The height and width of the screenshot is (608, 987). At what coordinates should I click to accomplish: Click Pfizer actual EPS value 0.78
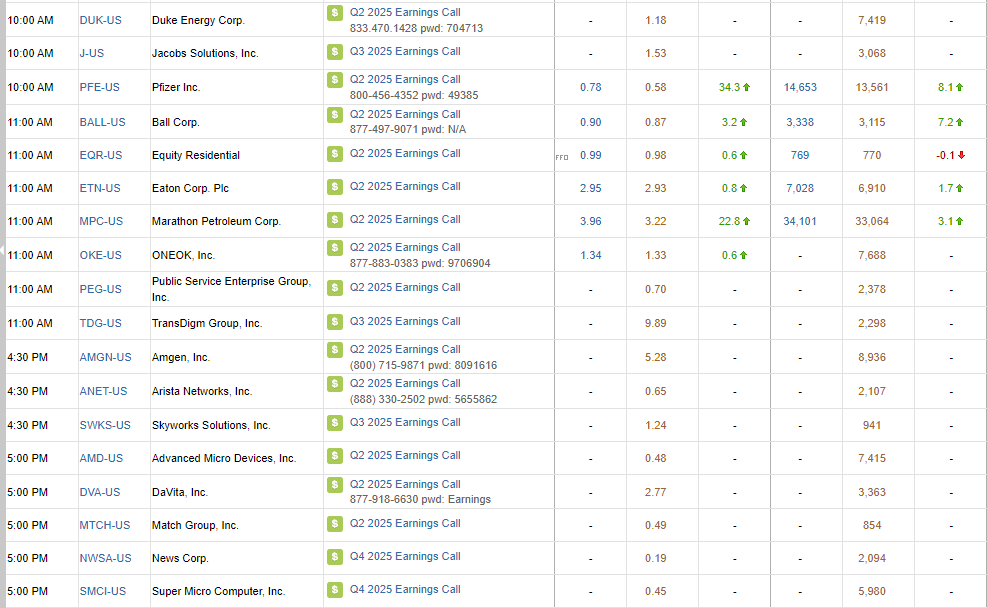point(590,87)
